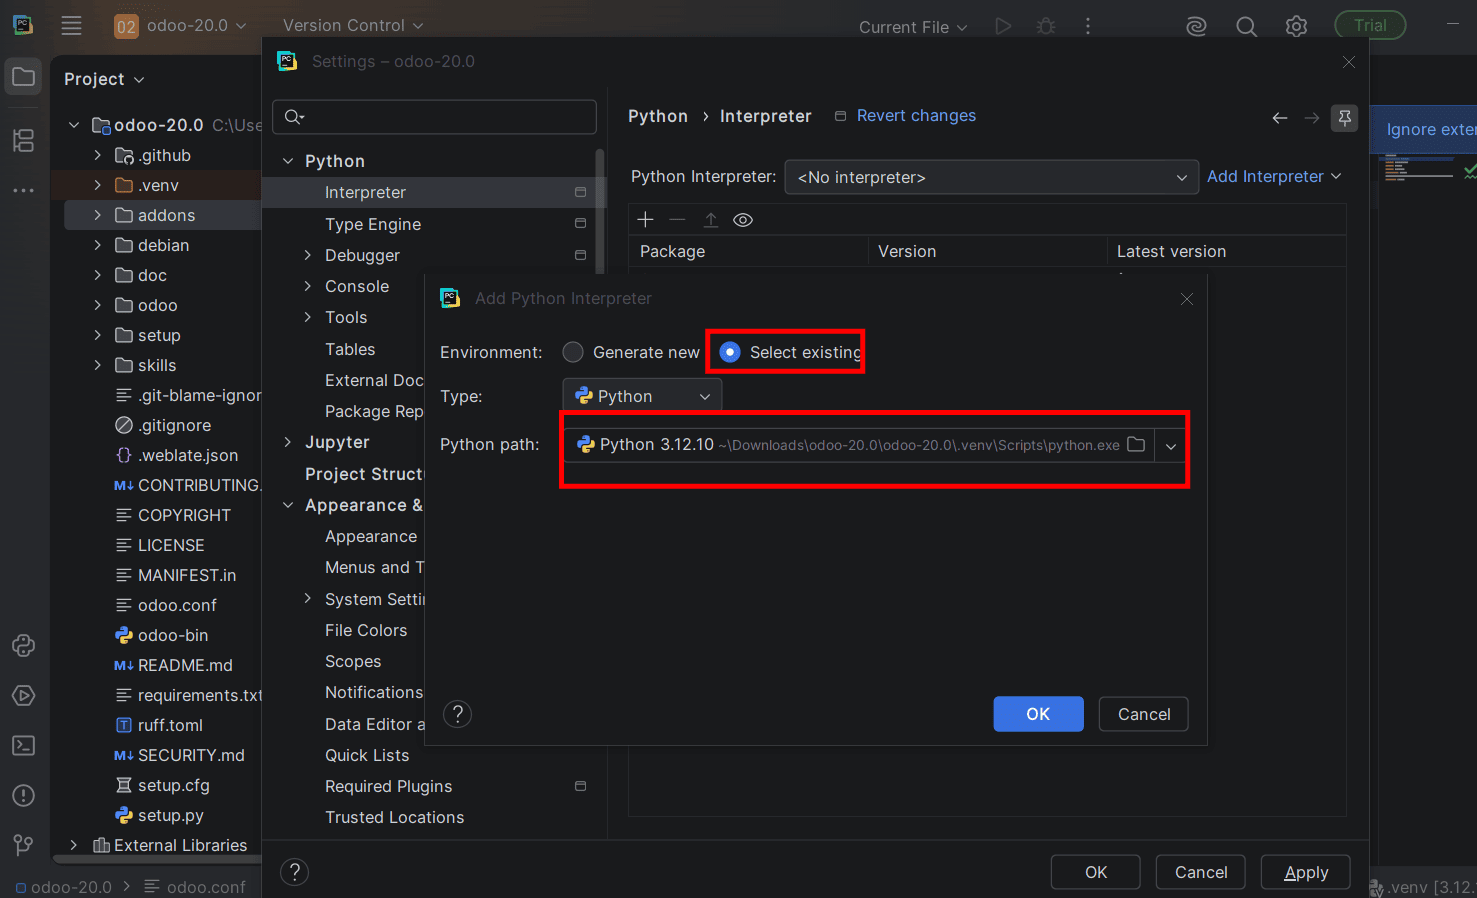Open the Python Packages tool window
This screenshot has height=898, width=1477.
point(24,646)
